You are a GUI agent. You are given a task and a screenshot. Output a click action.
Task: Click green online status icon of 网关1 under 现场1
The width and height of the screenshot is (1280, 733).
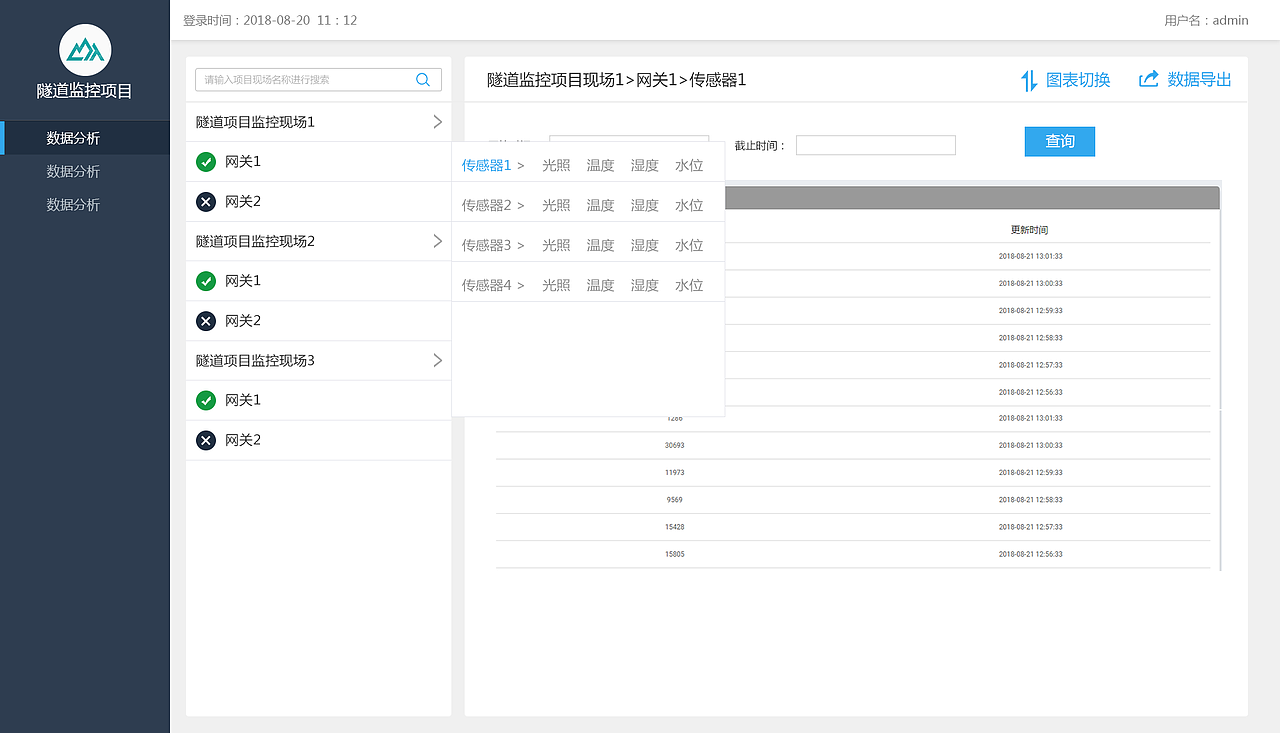coord(205,161)
